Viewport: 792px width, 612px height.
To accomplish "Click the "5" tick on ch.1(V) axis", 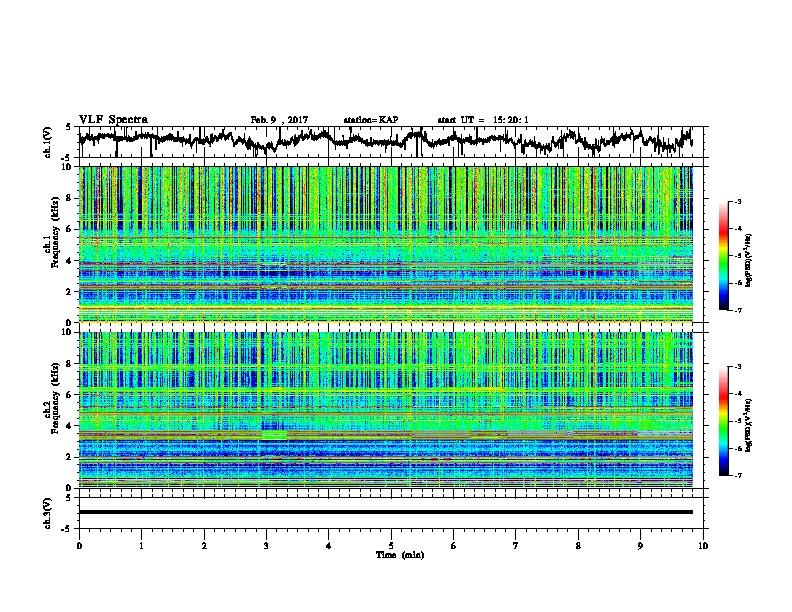I will pos(68,127).
